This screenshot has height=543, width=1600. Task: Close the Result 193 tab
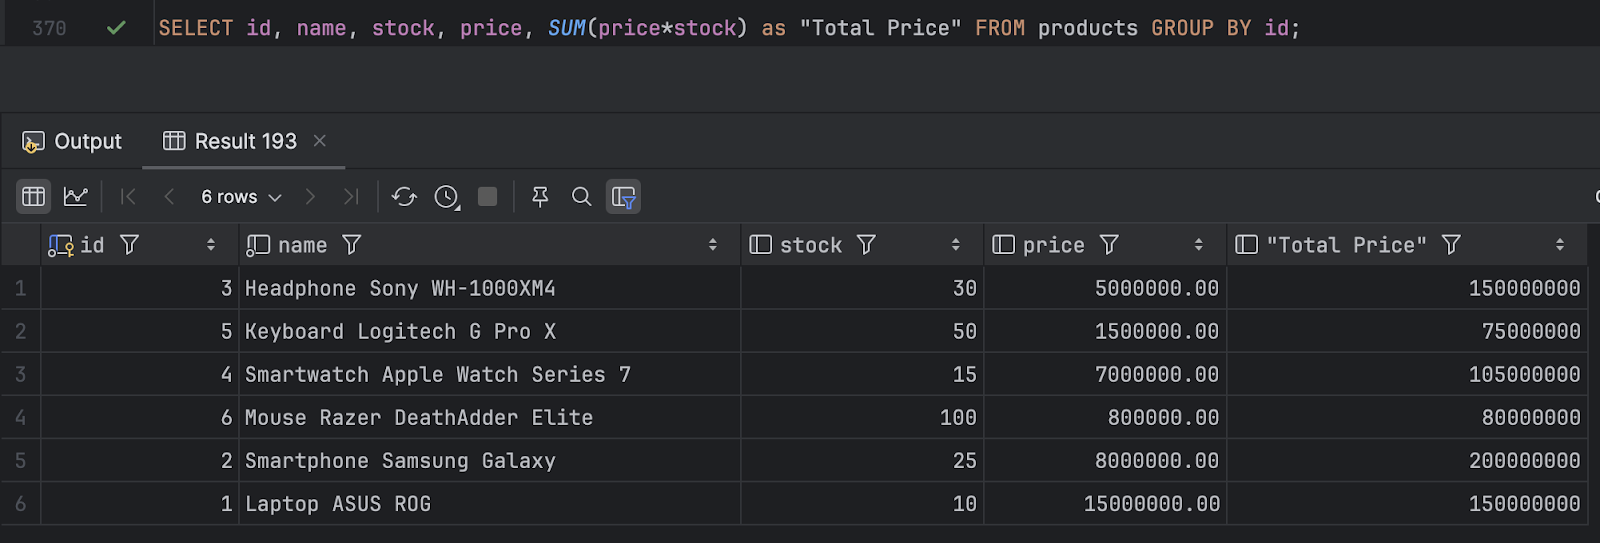[320, 141]
